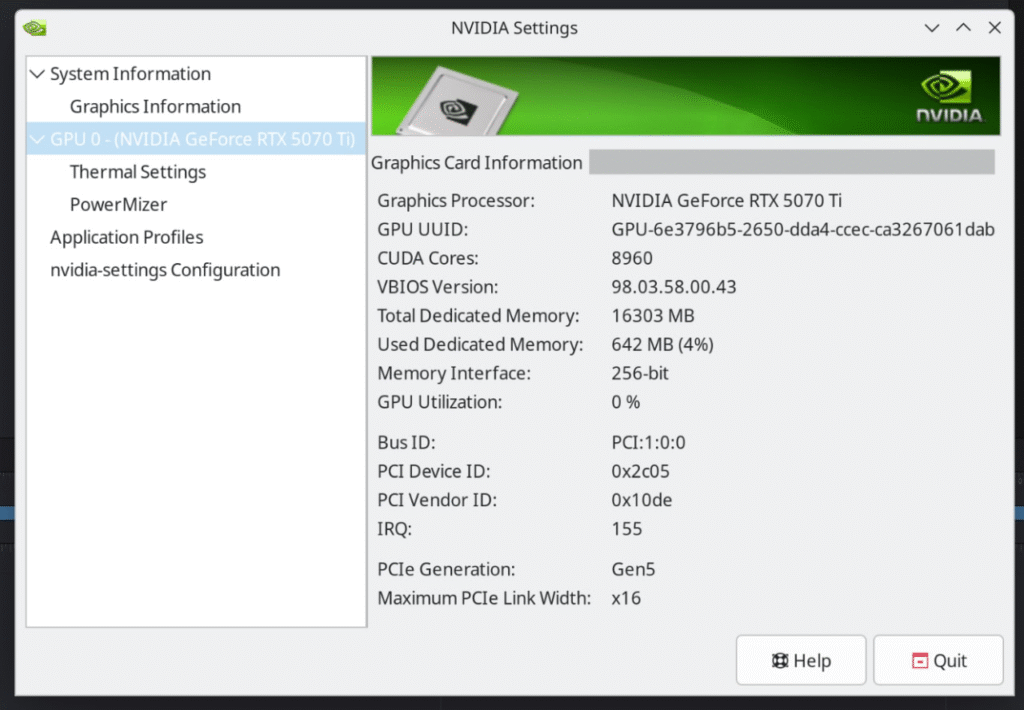1024x710 pixels.
Task: Click the 'Total Dedicated Memory:' label
Action: click(478, 315)
